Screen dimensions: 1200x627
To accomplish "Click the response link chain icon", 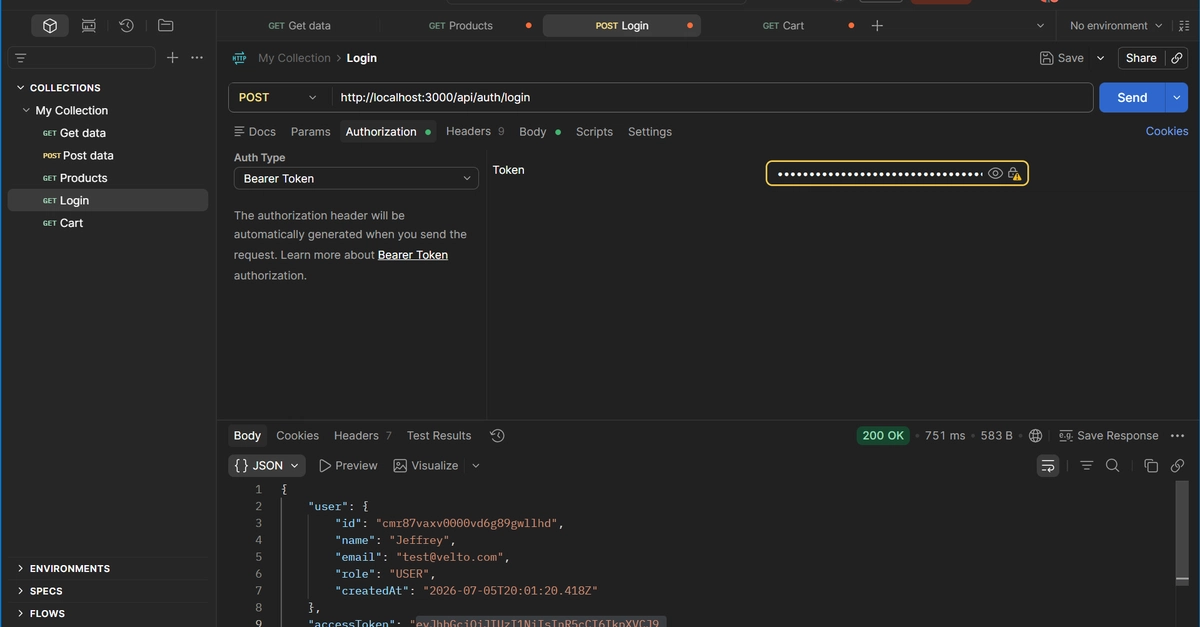I will pyautogui.click(x=1177, y=466).
